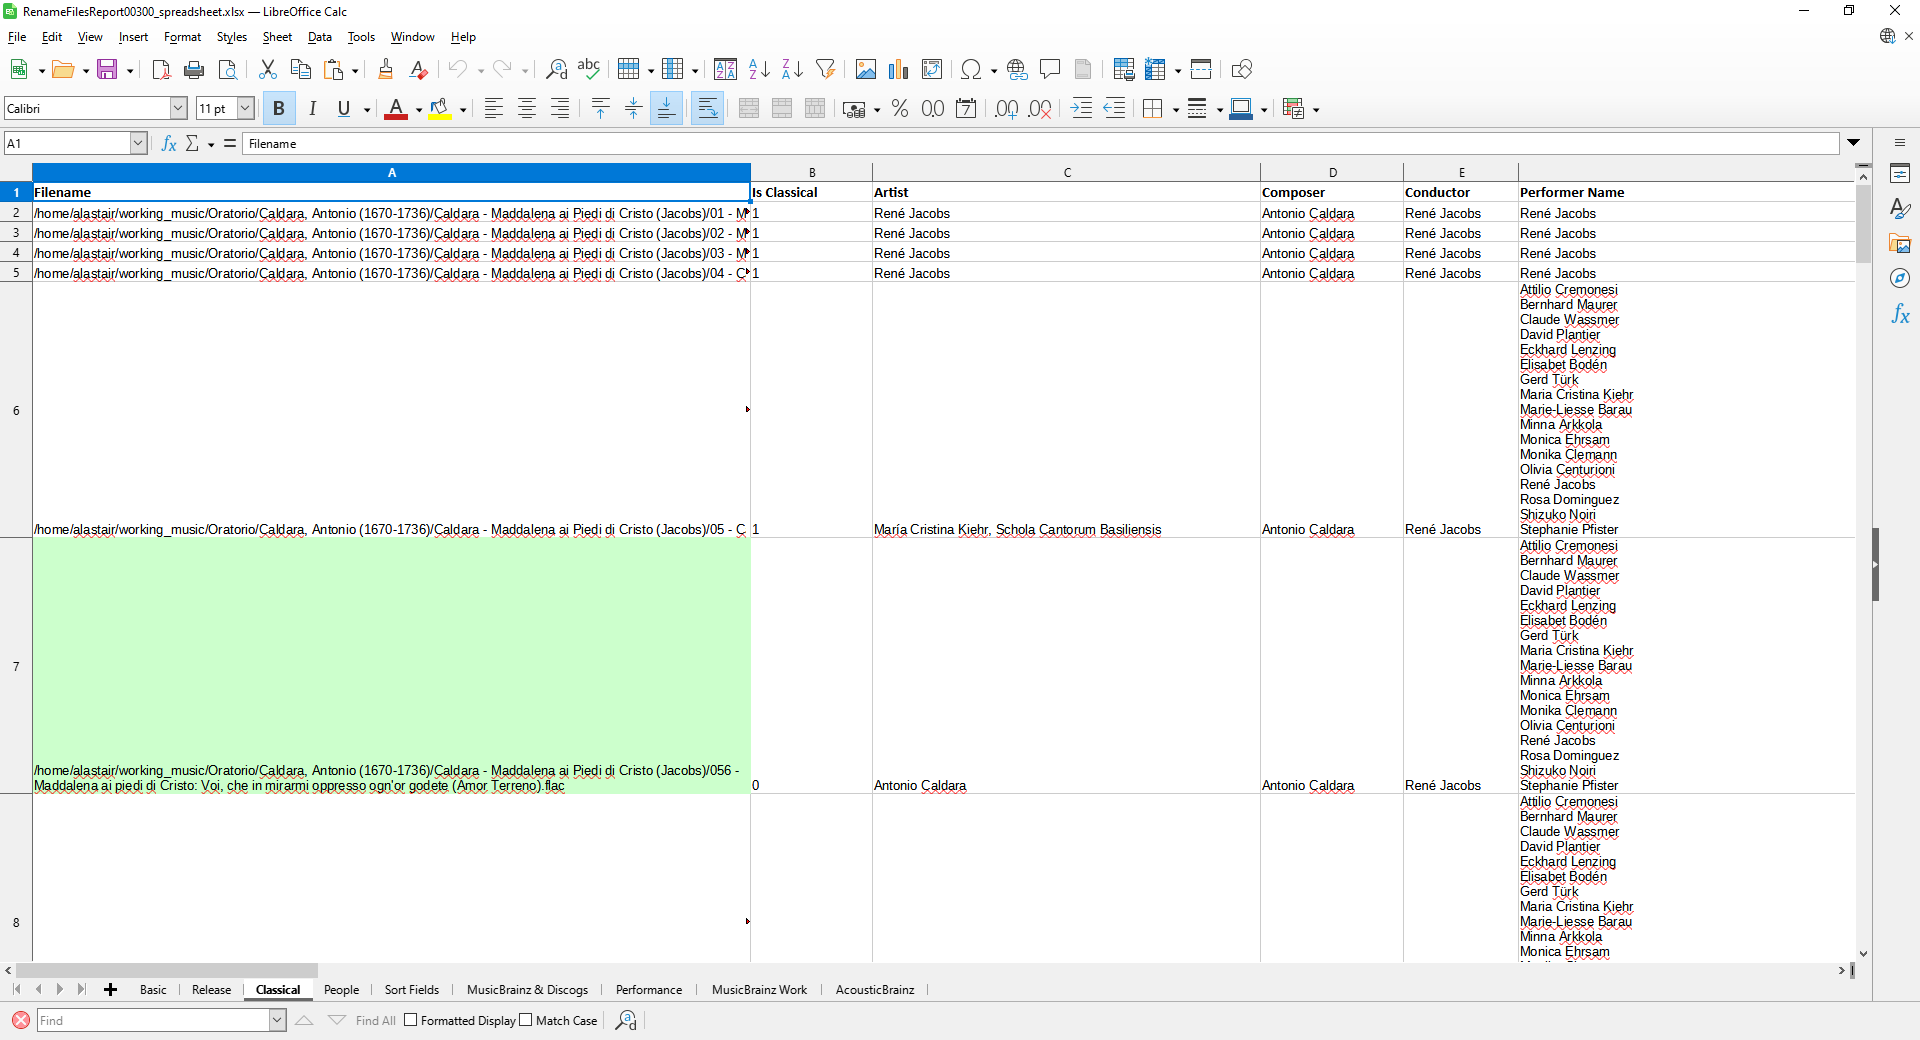Toggle Bold formatting

(x=279, y=109)
